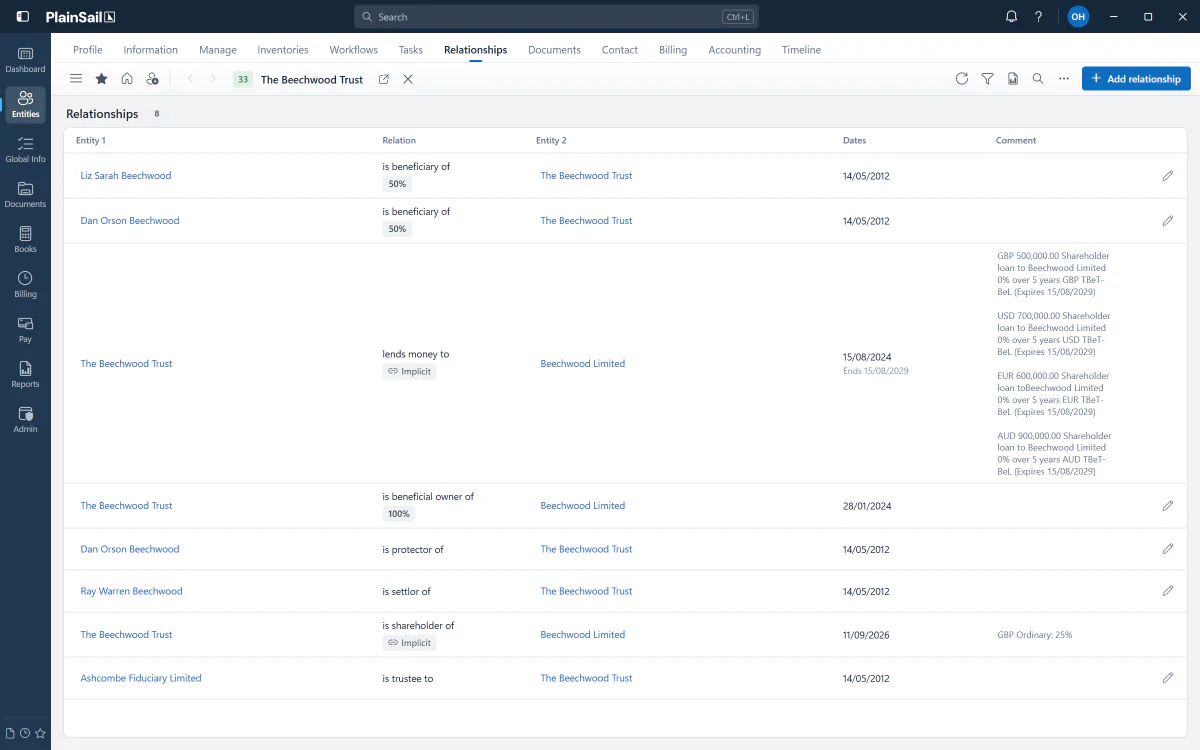This screenshot has height=750, width=1200.
Task: Edit the beneficial owner relationship row
Action: 1167,506
